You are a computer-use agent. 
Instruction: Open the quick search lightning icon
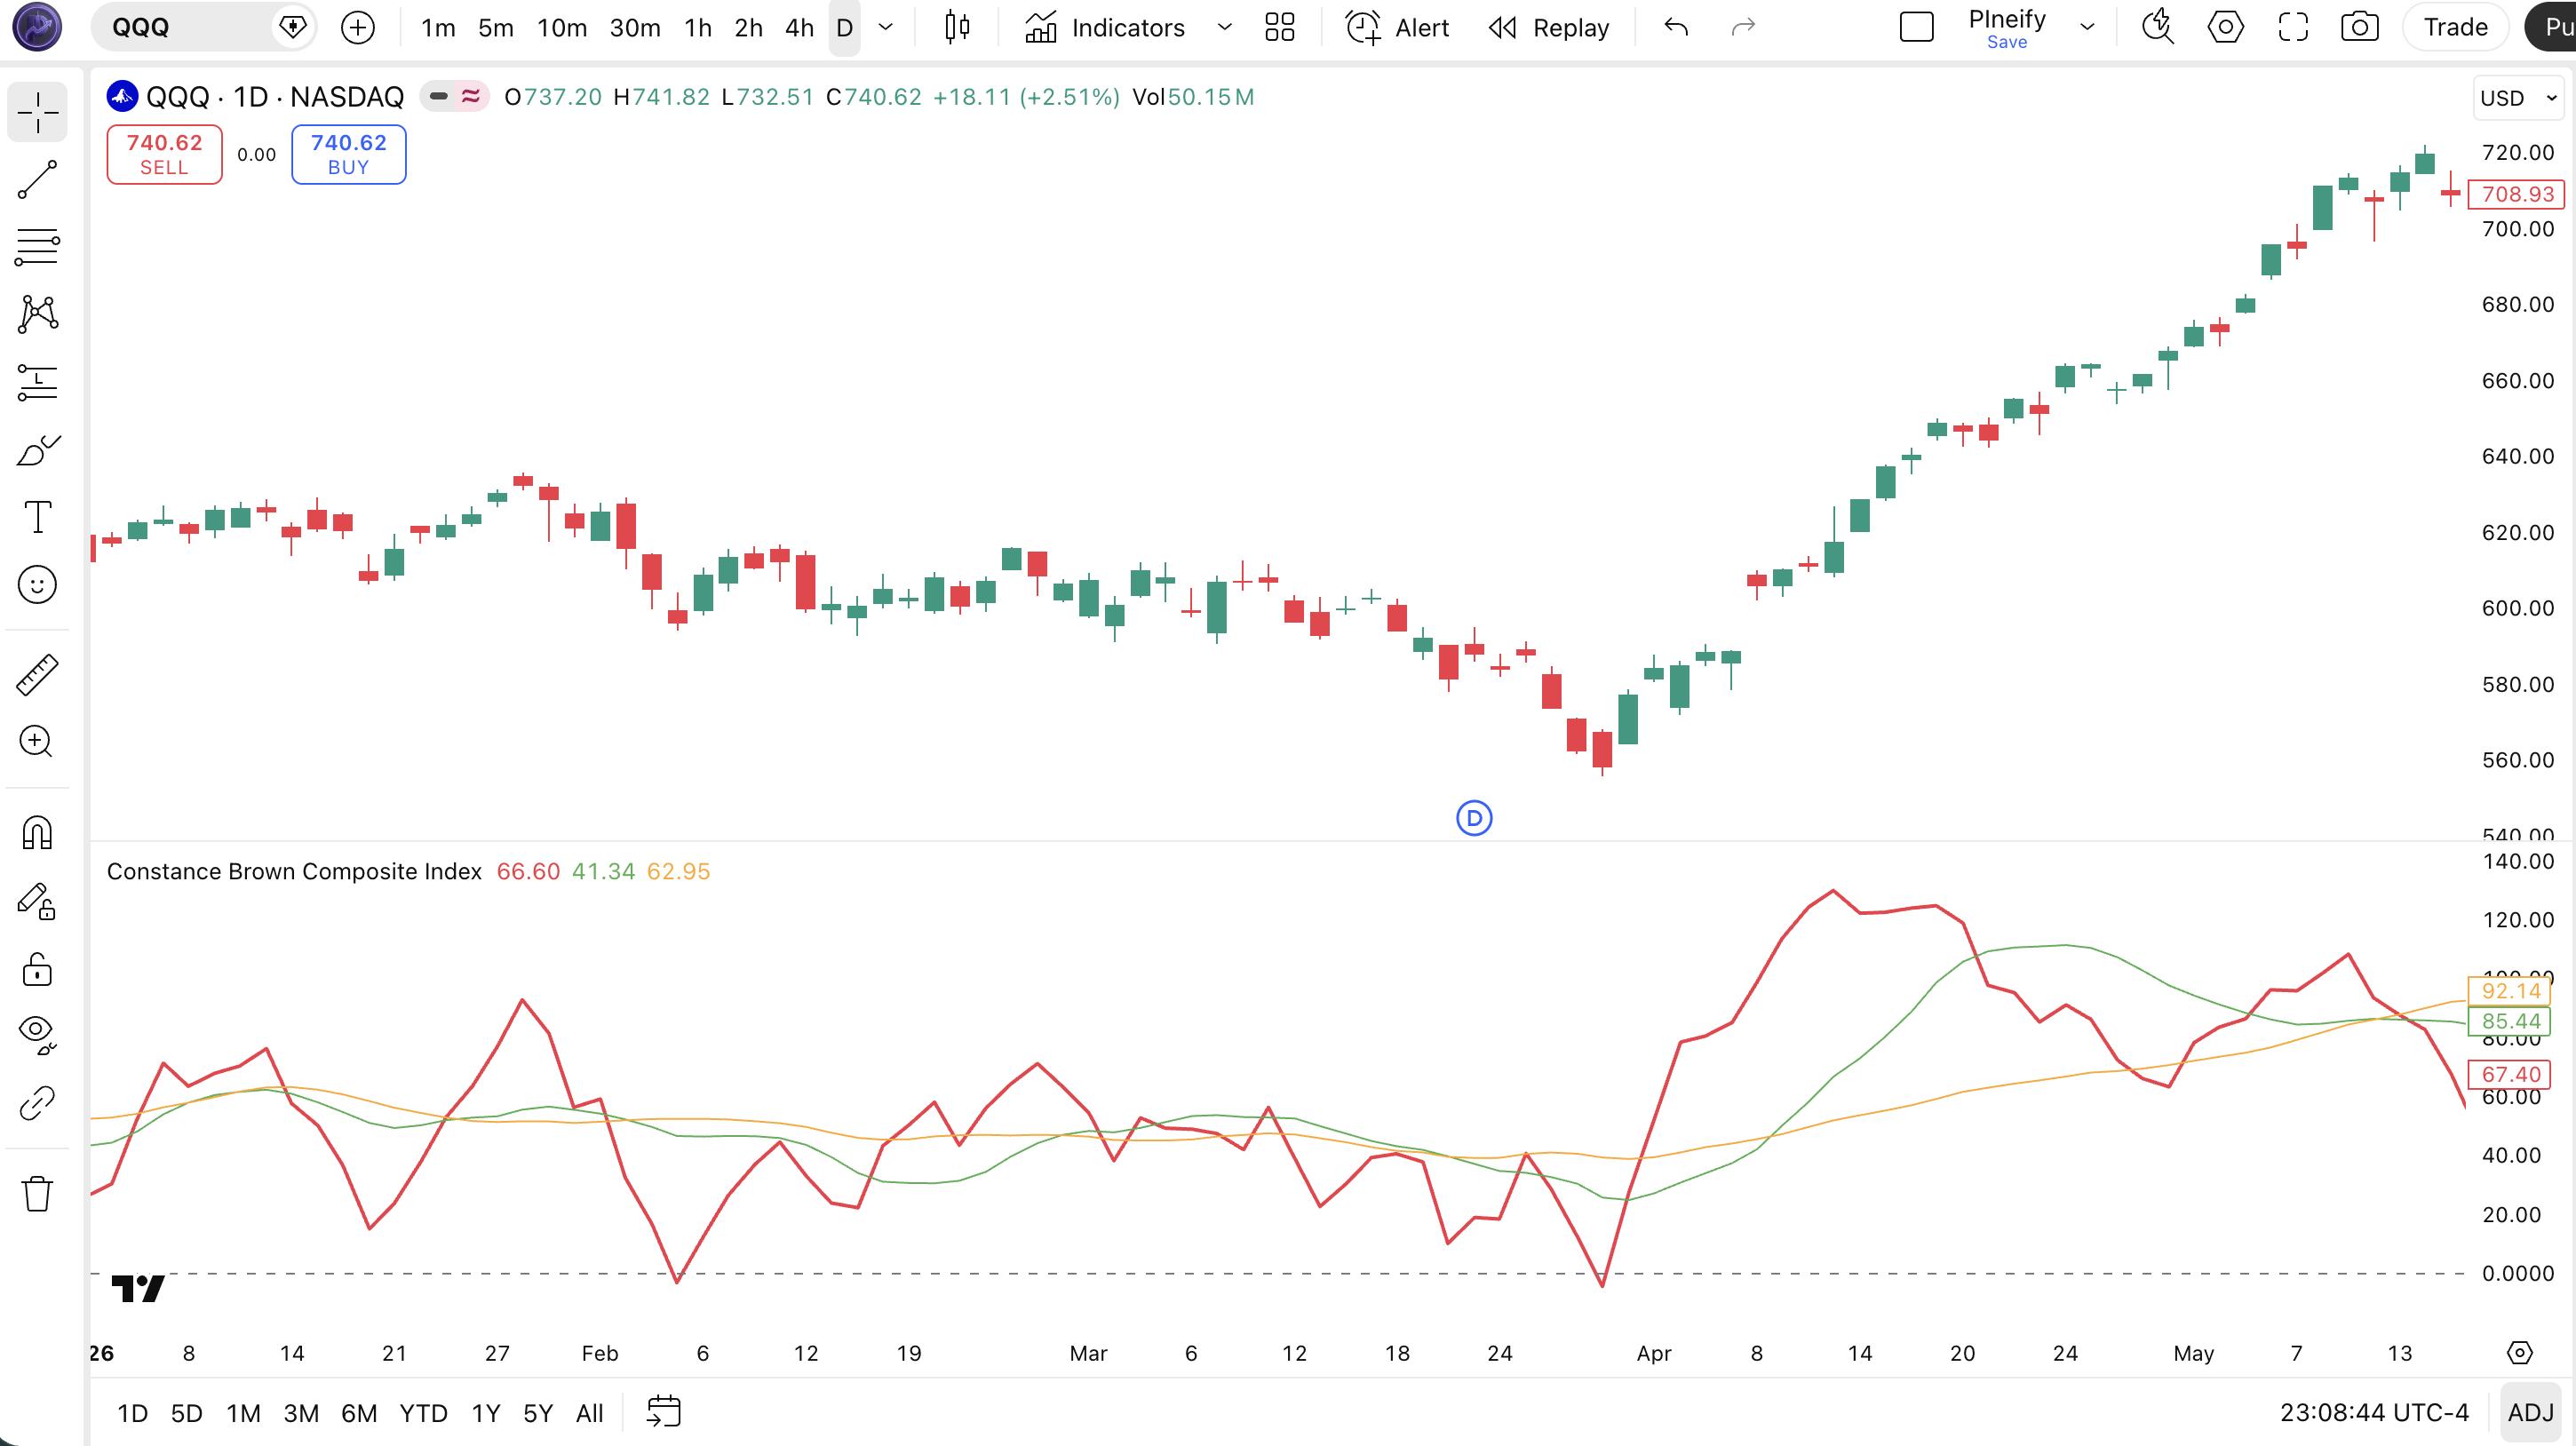[2157, 27]
